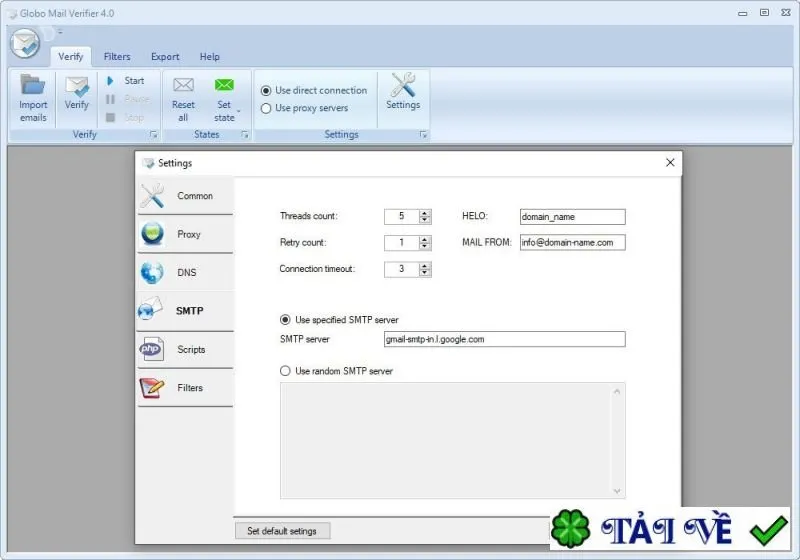
Task: Select the SMTP envelope icon in sidebar
Action: (x=150, y=309)
